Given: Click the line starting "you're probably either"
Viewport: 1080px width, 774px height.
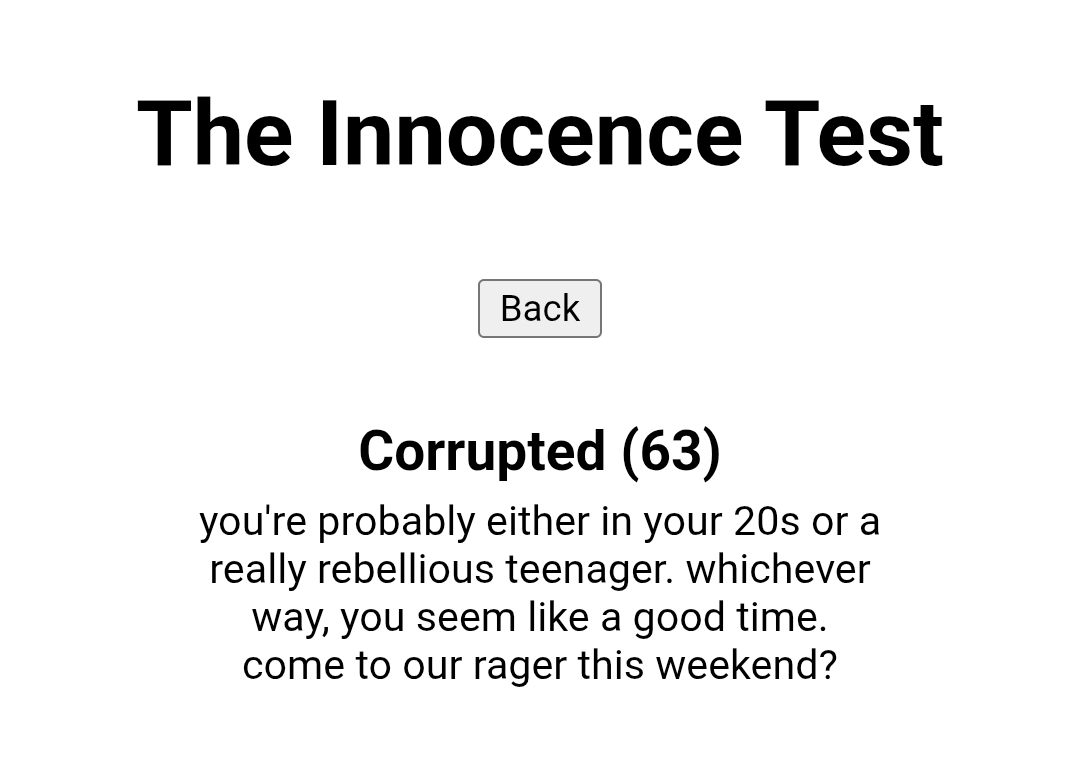Looking at the screenshot, I should [x=540, y=522].
